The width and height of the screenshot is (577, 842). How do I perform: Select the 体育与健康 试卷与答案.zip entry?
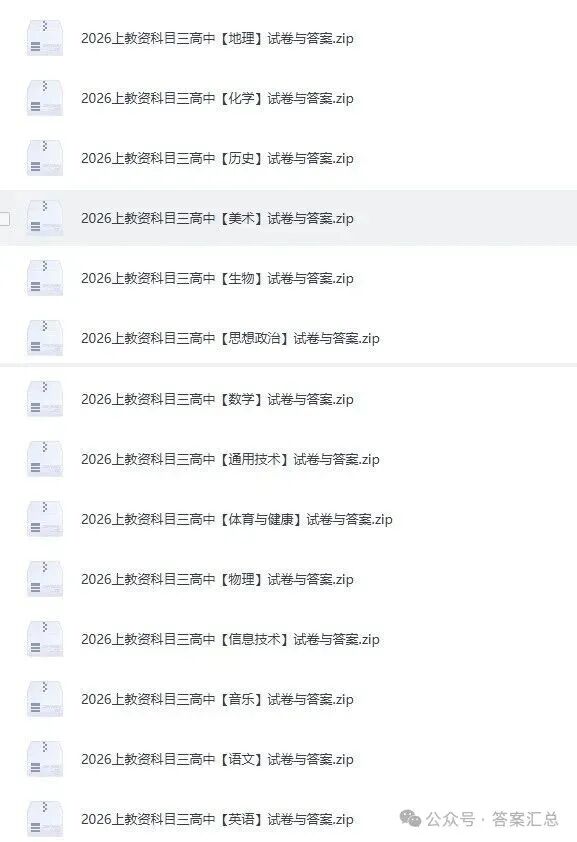237,519
